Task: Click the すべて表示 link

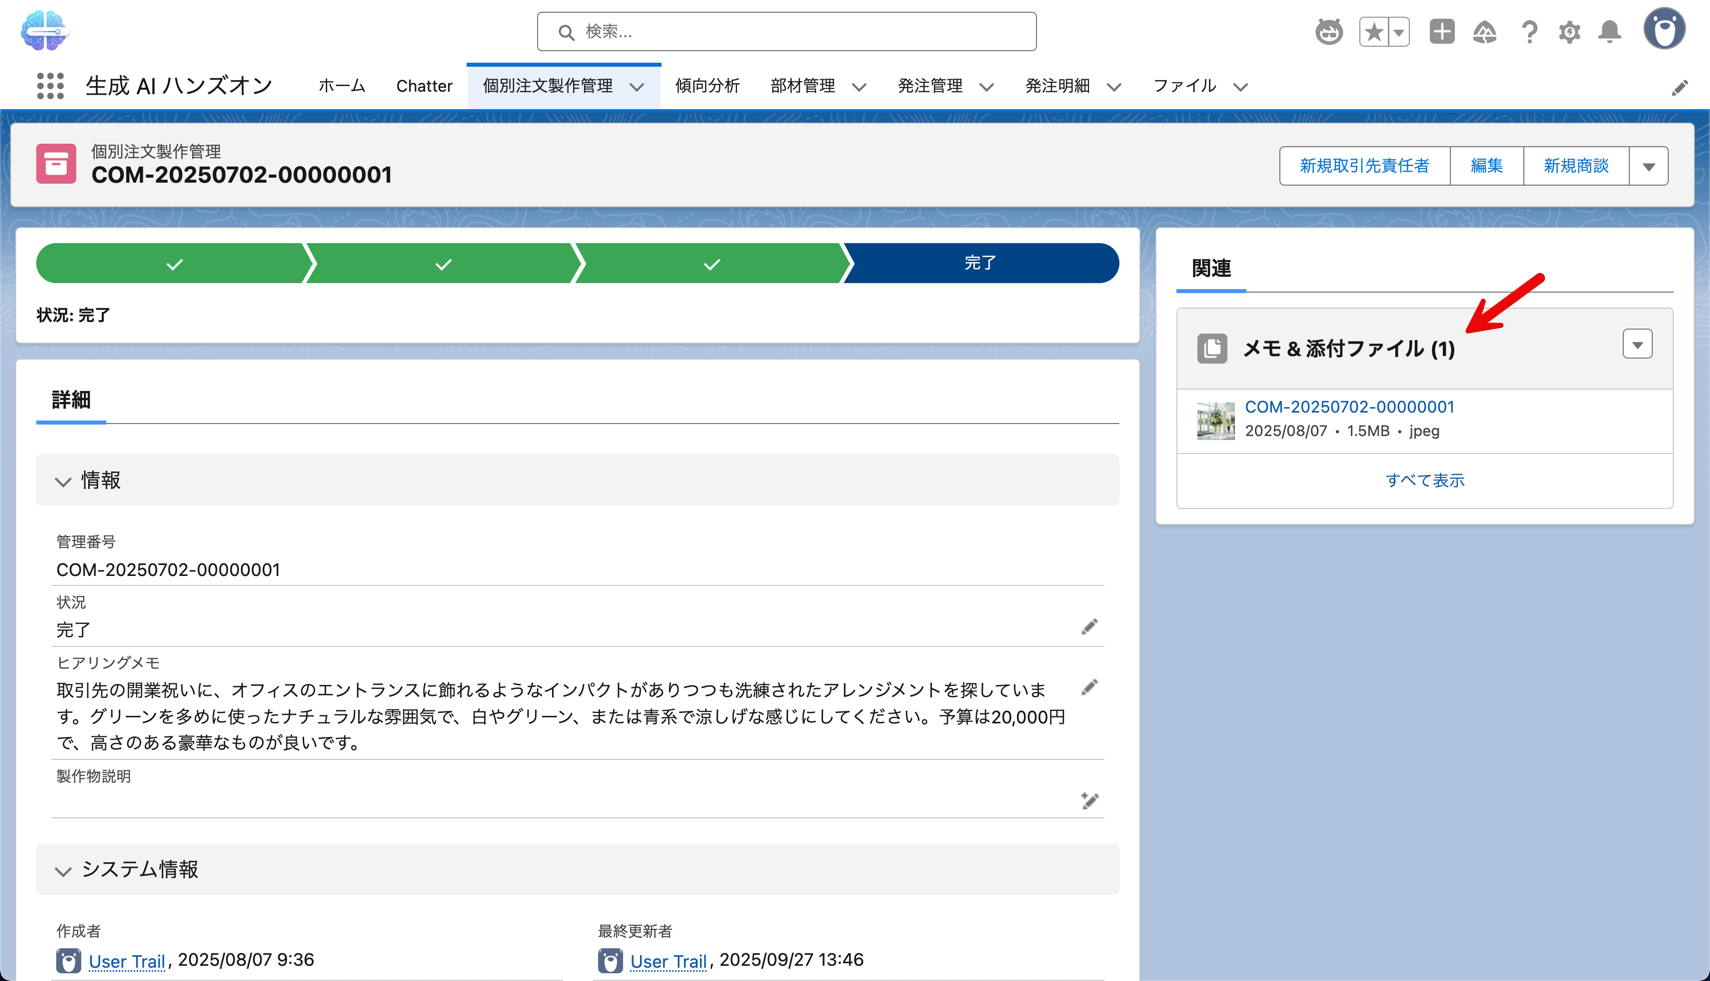Action: click(x=1424, y=481)
